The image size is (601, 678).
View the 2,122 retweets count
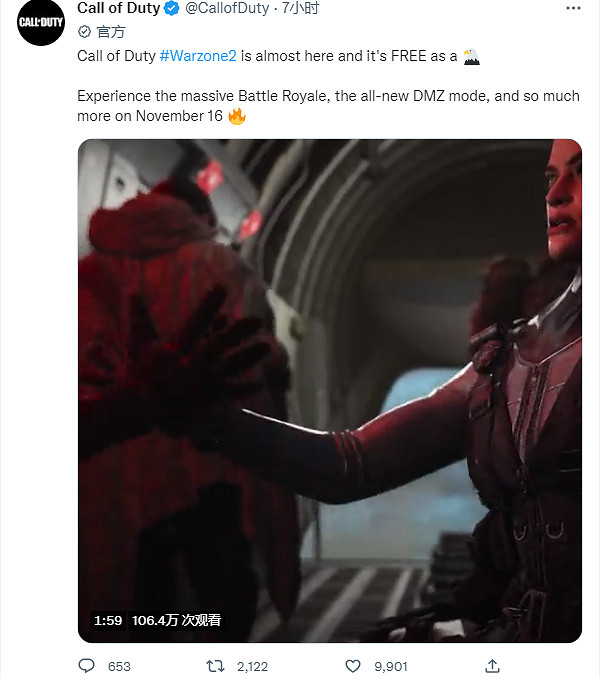pyautogui.click(x=253, y=666)
